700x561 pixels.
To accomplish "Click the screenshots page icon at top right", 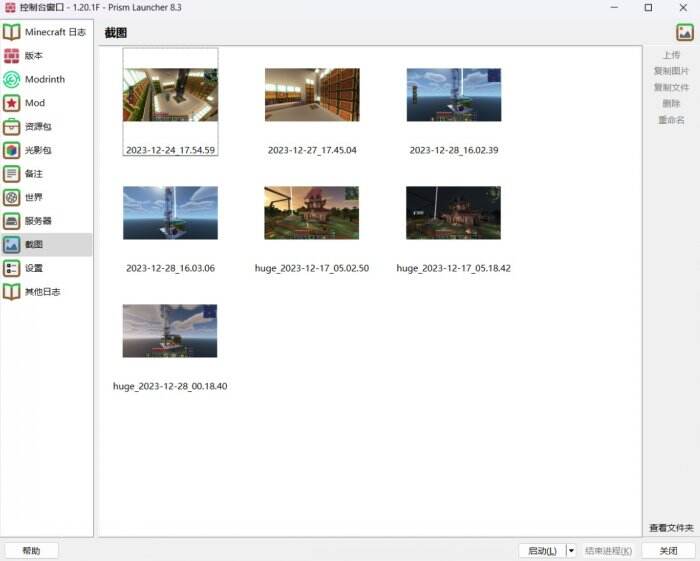I will (x=685, y=32).
